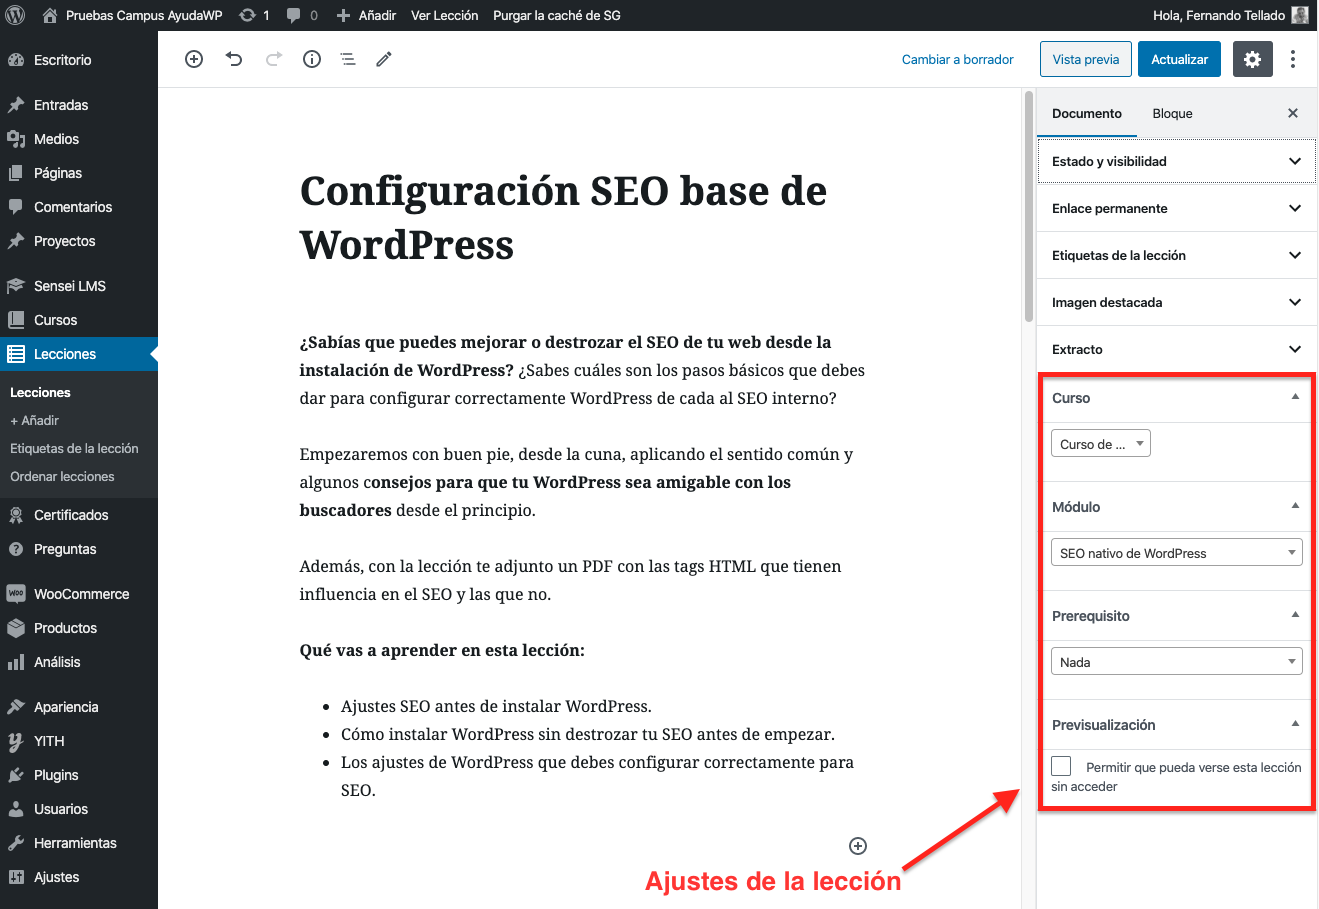Image resolution: width=1319 pixels, height=909 pixels.
Task: Click the Actualizar button
Action: [x=1179, y=59]
